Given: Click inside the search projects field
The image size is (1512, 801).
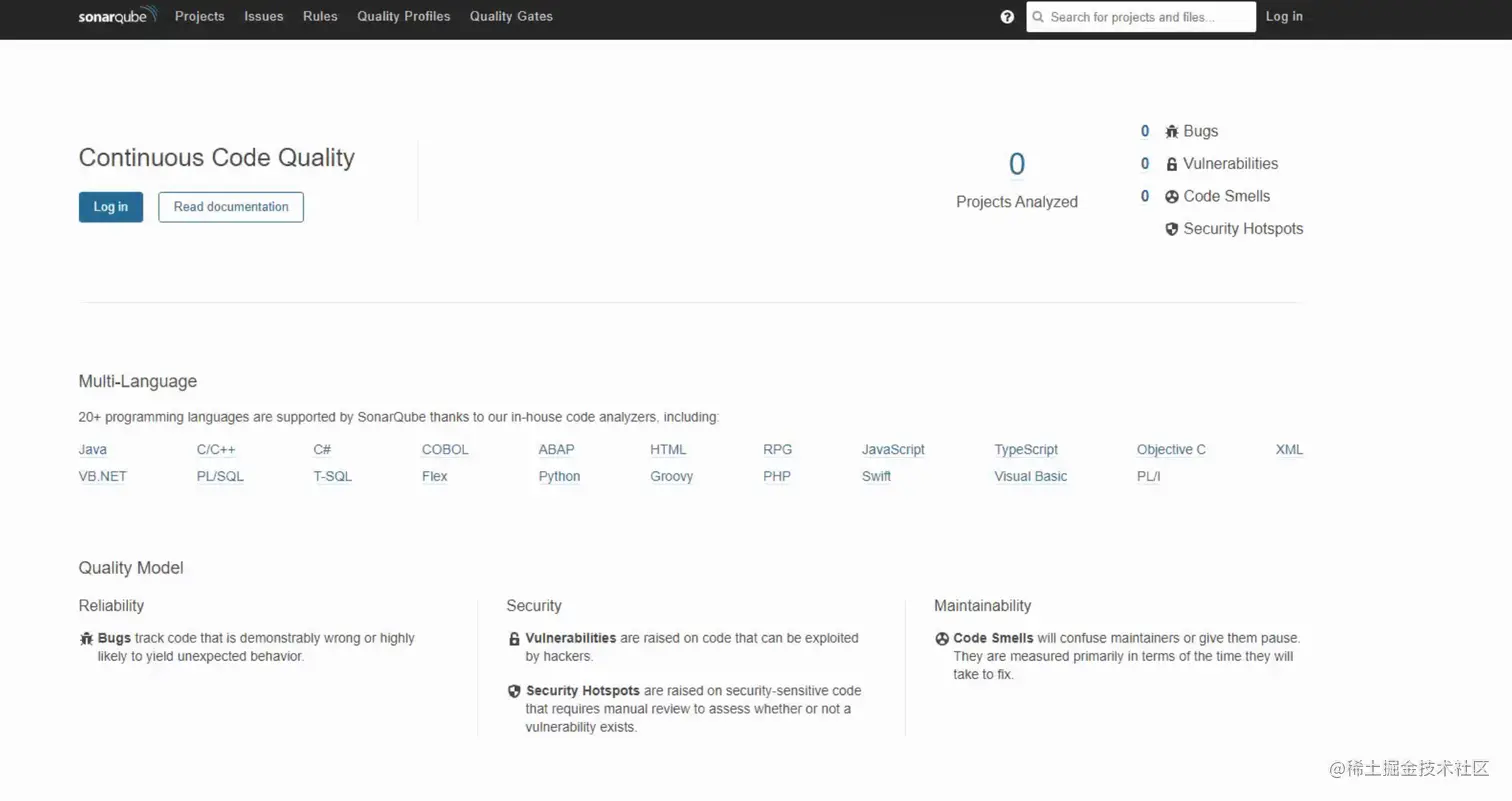Looking at the screenshot, I should [x=1140, y=17].
